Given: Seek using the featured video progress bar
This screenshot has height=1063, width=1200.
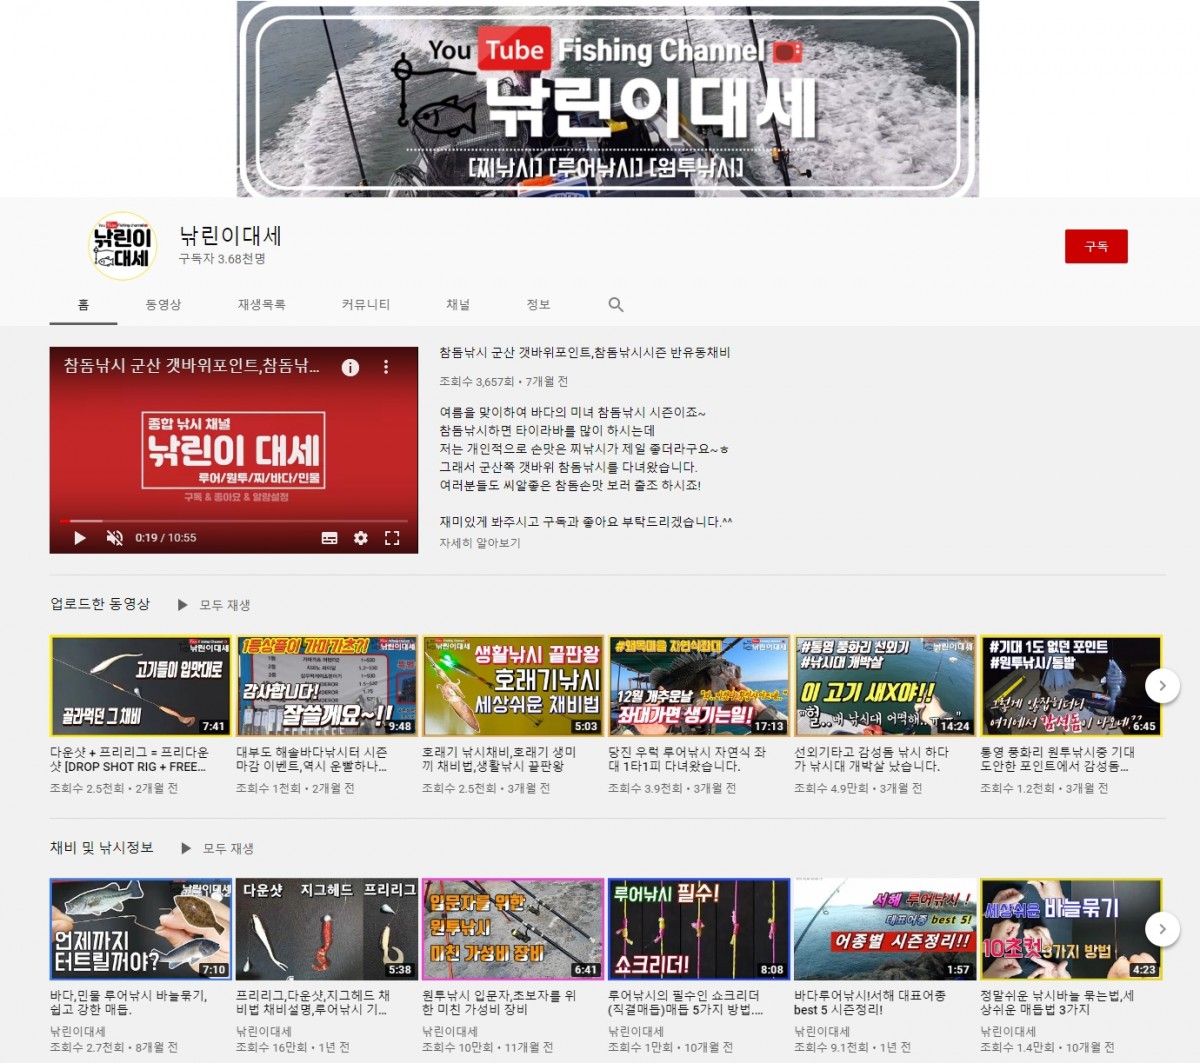Looking at the screenshot, I should click(x=234, y=521).
